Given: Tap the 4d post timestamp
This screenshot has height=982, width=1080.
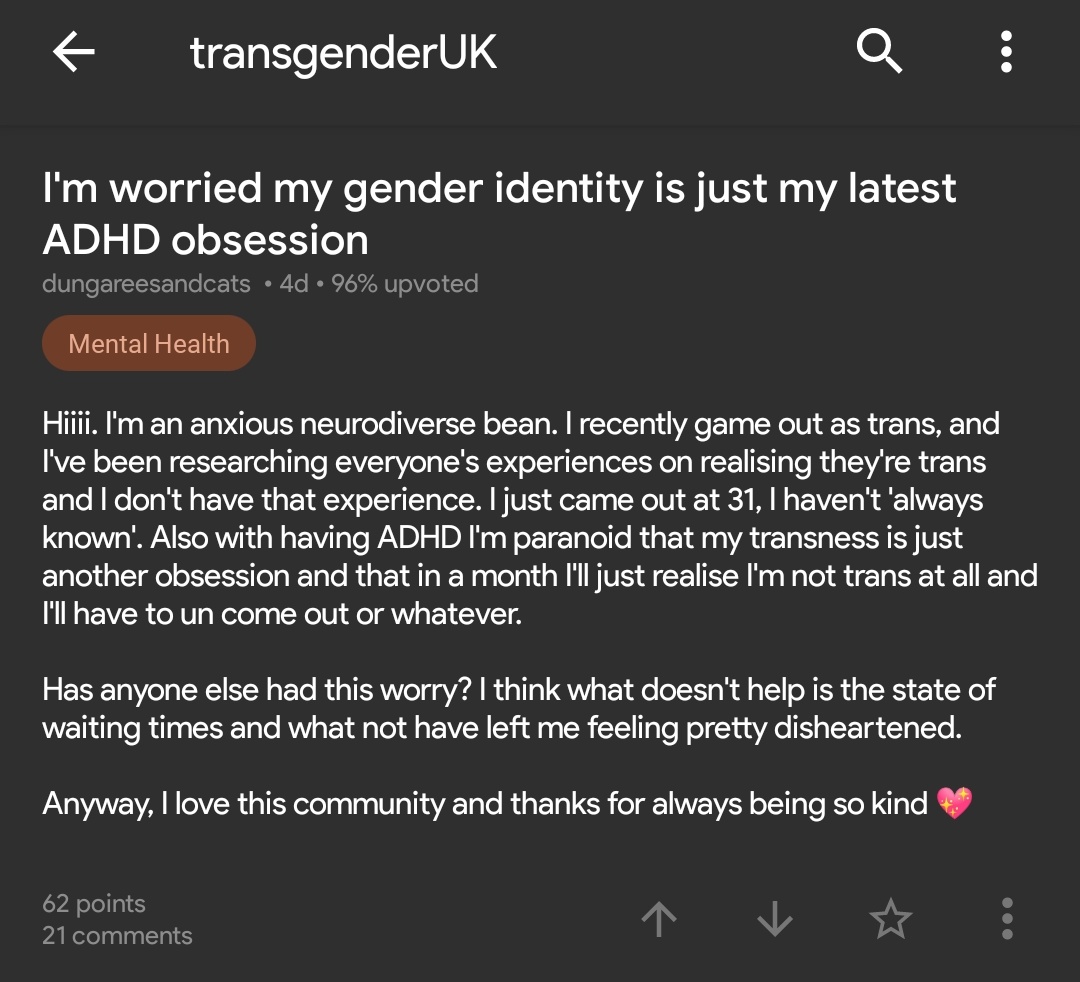Looking at the screenshot, I should pos(293,284).
